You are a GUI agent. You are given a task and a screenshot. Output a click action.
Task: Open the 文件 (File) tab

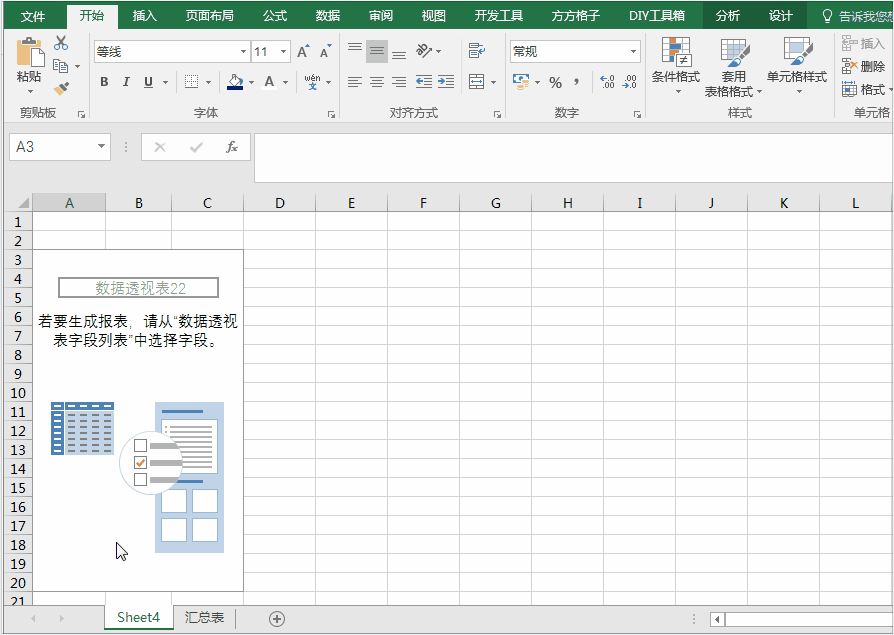[33, 16]
